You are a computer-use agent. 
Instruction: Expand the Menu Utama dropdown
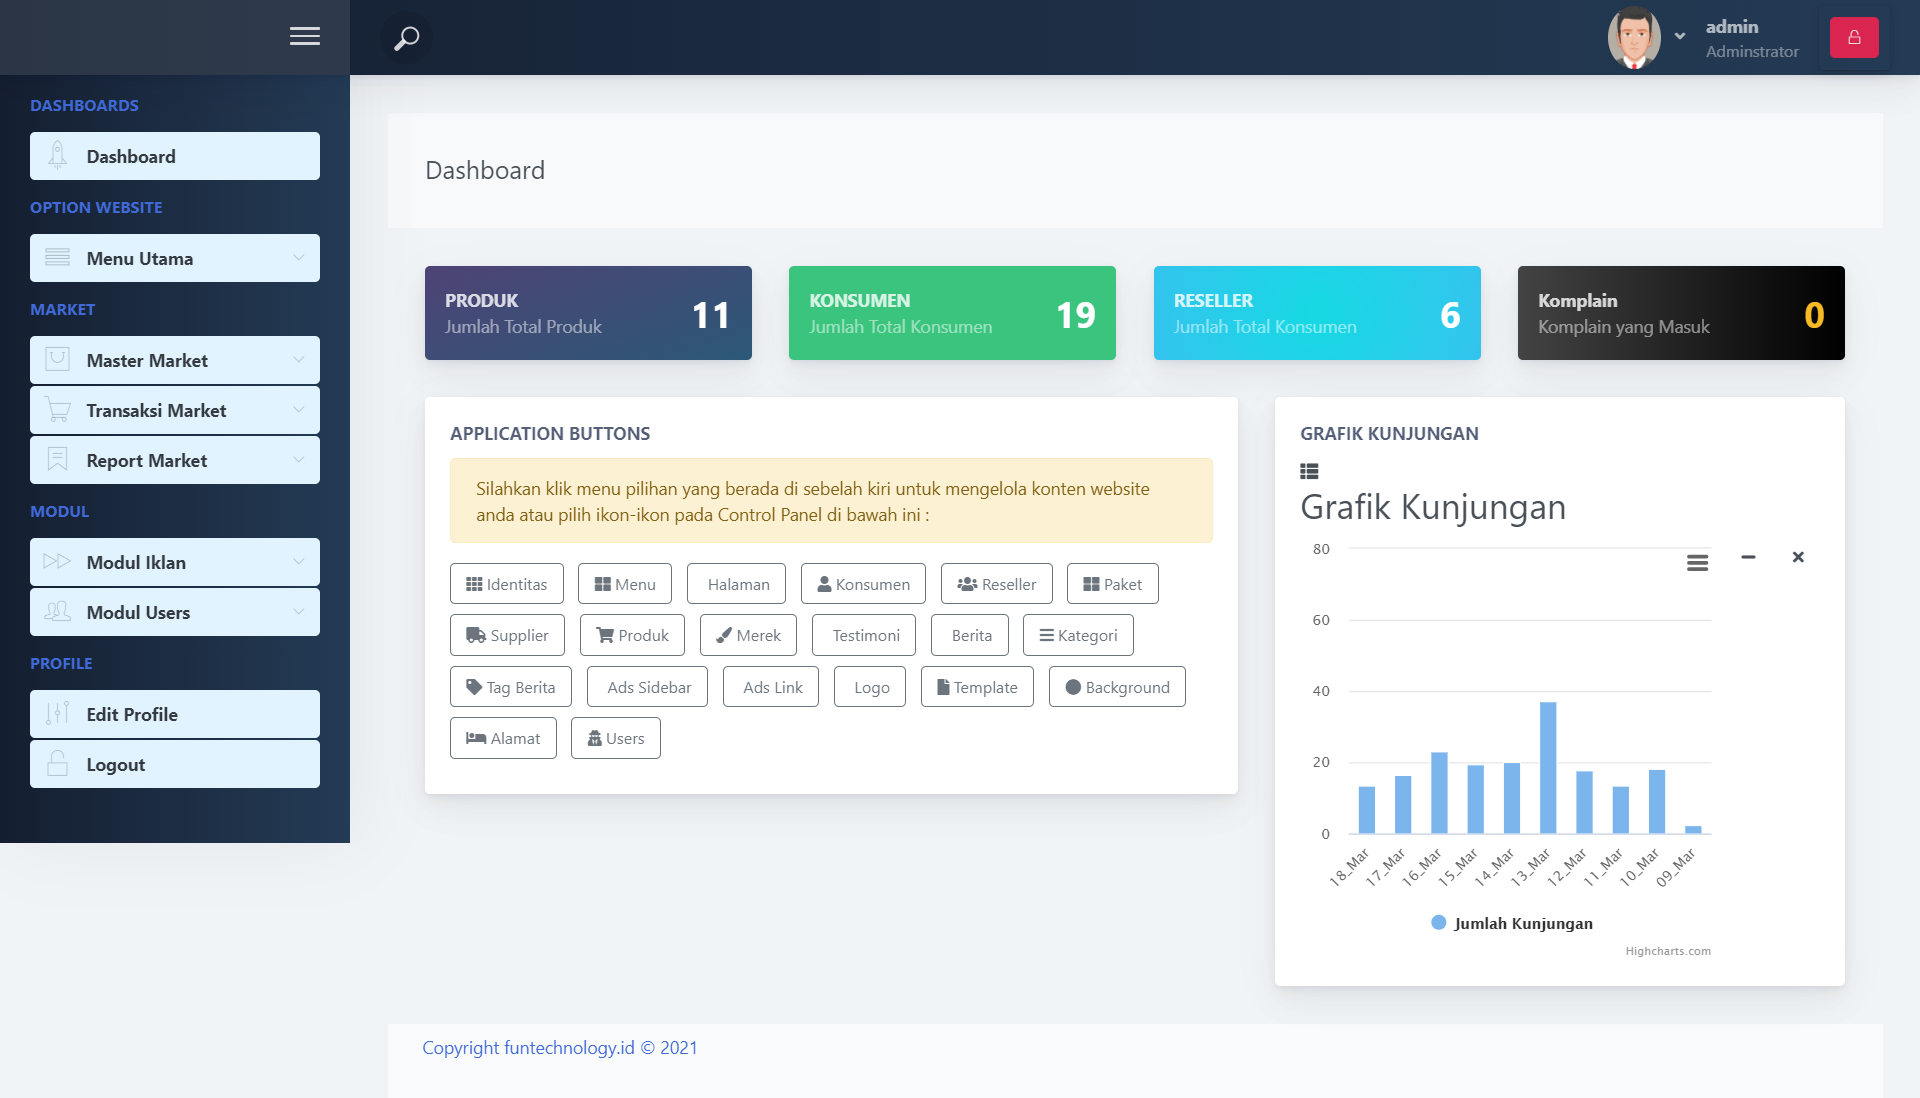(175, 258)
